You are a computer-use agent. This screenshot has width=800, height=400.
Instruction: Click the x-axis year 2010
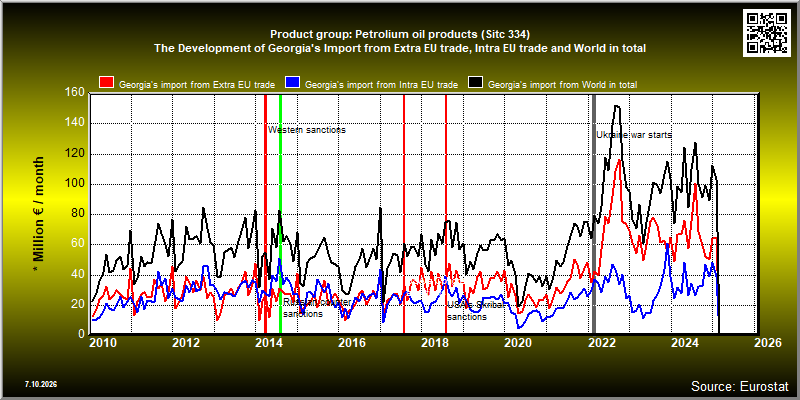(x=104, y=343)
